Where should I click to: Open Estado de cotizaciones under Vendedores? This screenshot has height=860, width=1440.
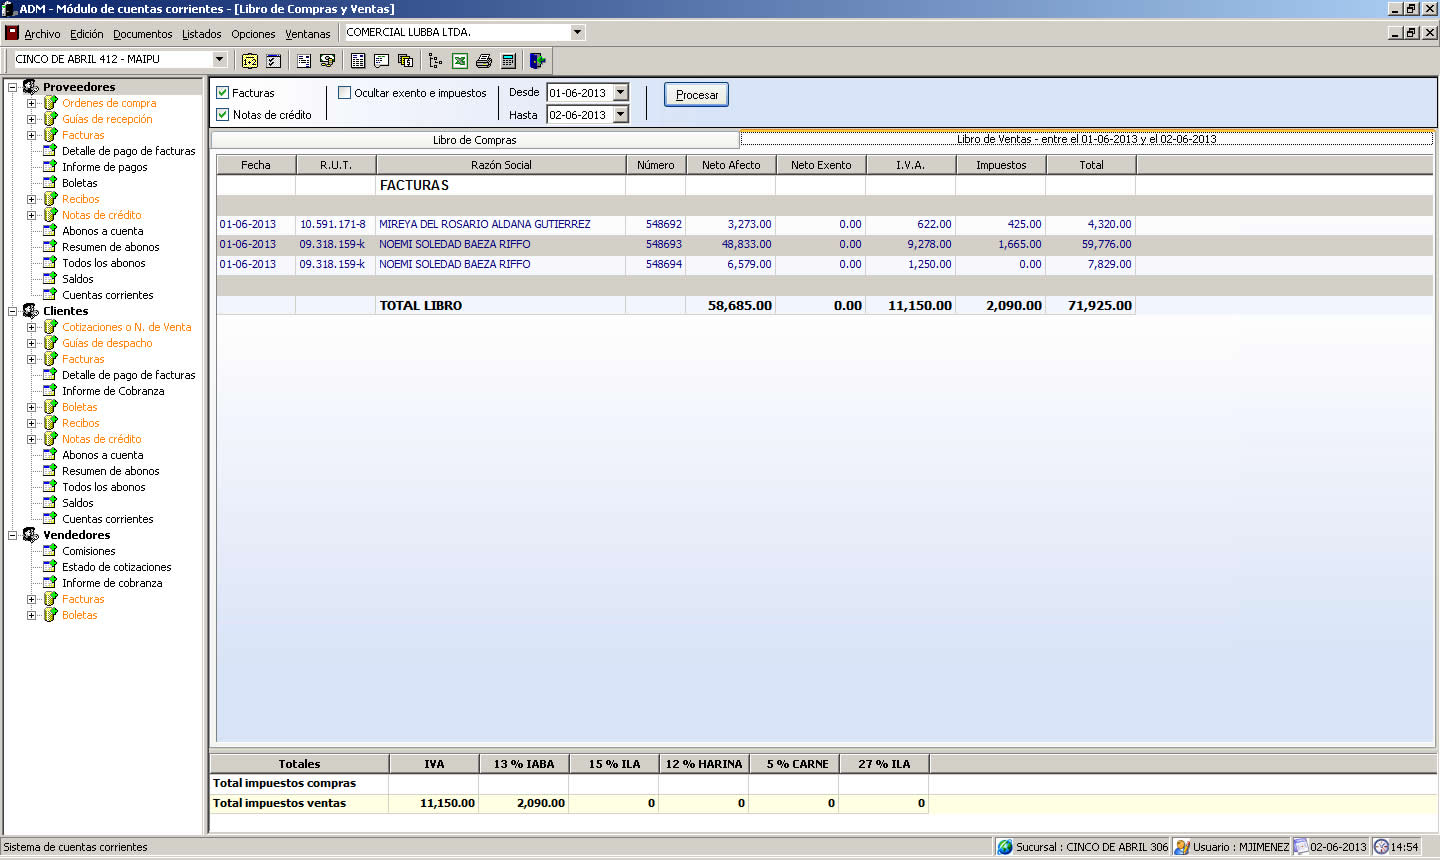pyautogui.click(x=117, y=567)
